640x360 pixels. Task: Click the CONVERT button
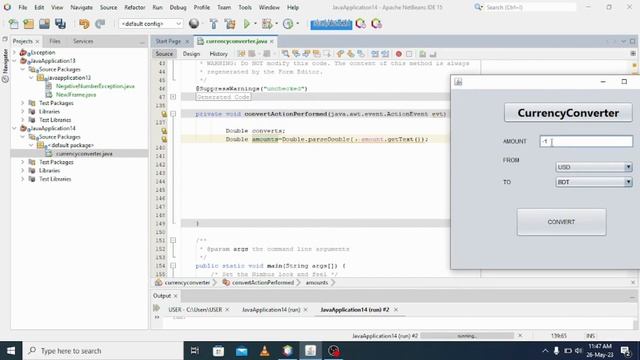tap(561, 222)
